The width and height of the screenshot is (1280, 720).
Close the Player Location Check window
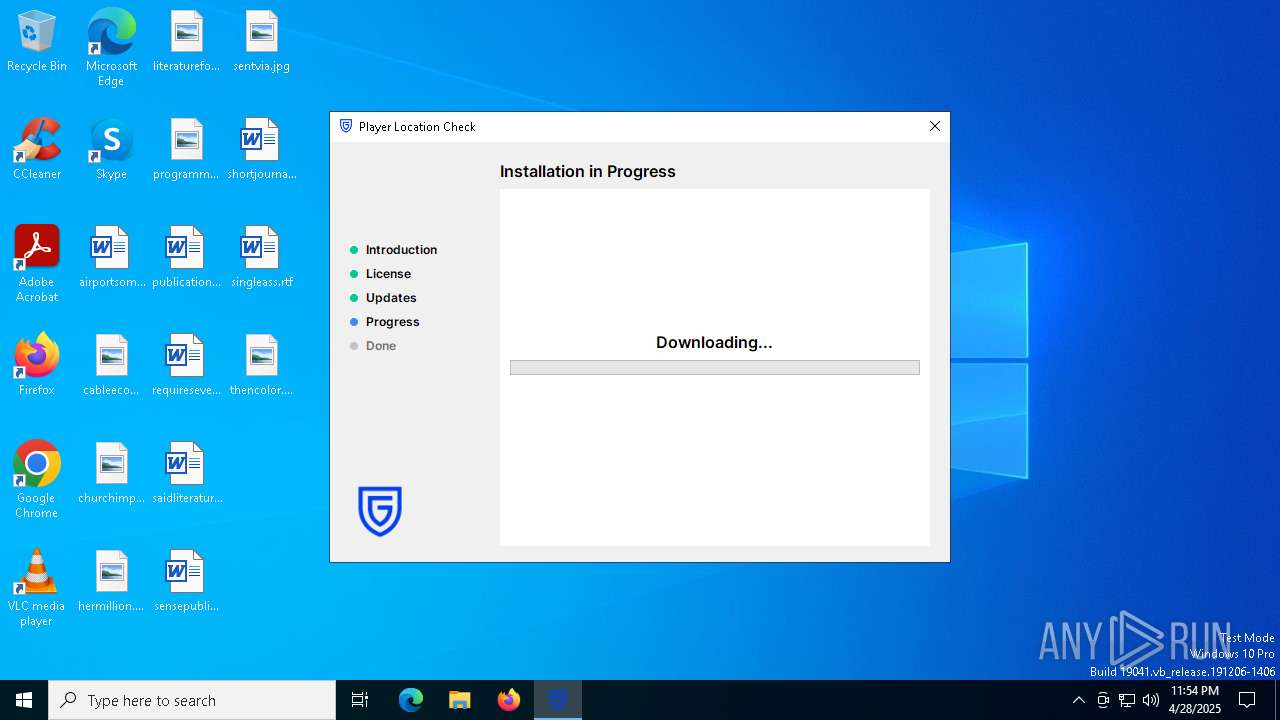click(934, 126)
